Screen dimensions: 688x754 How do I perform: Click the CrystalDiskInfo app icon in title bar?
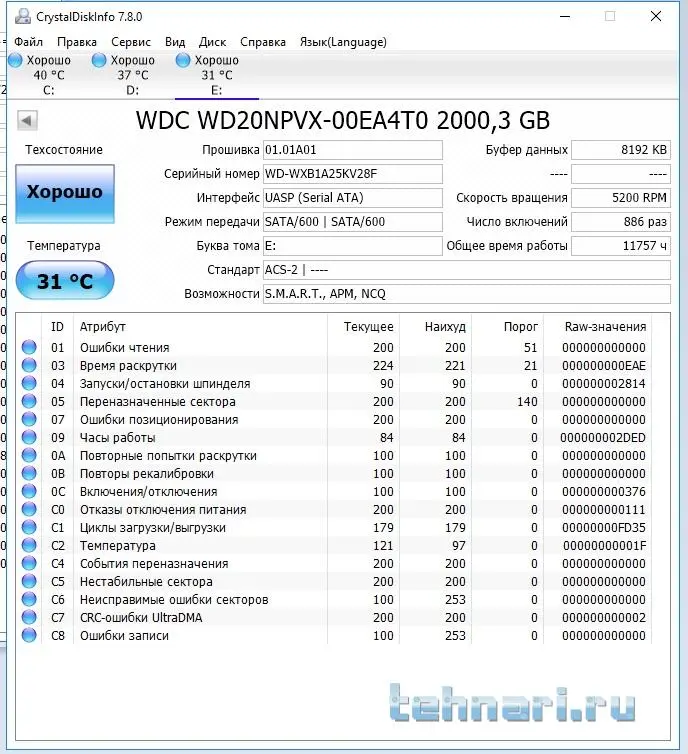[x=23, y=17]
